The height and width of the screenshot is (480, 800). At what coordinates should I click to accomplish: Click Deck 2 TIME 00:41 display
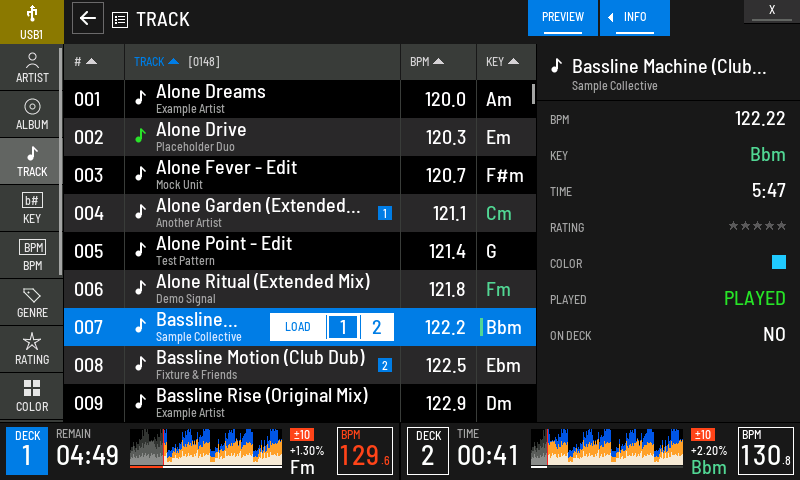(x=488, y=455)
